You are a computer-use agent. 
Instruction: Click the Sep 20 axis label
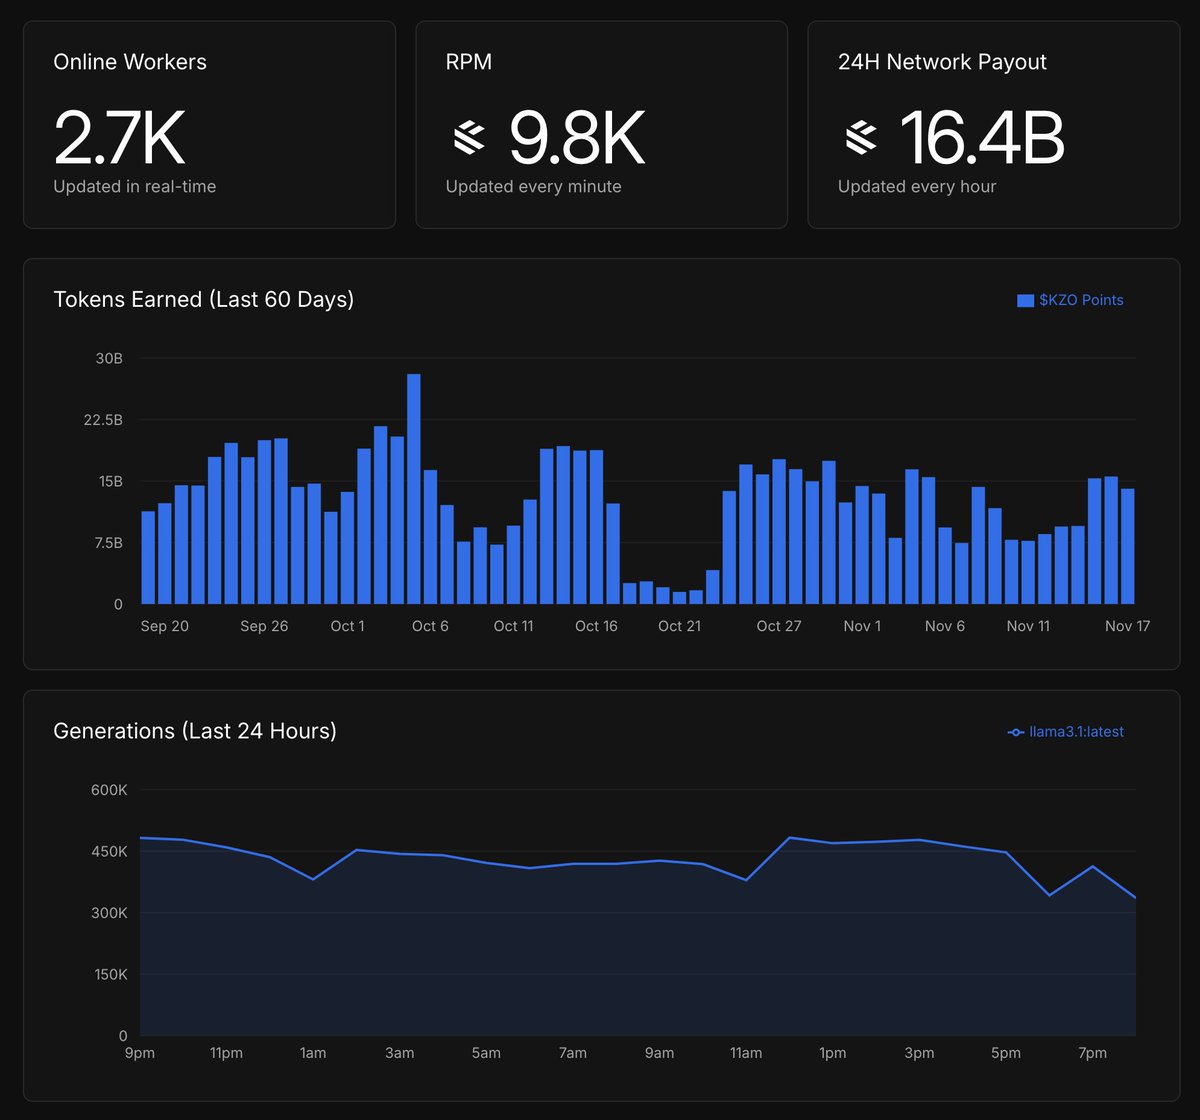[165, 625]
